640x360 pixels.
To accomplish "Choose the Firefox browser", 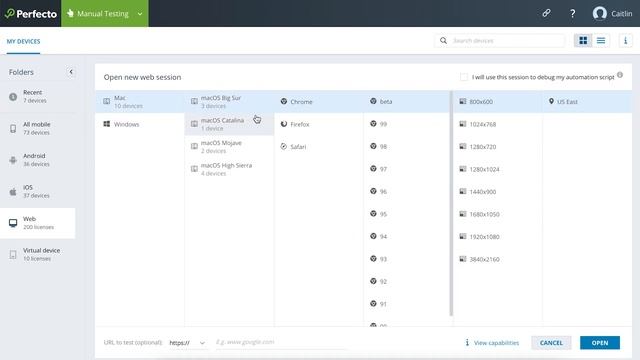I will 318,124.
